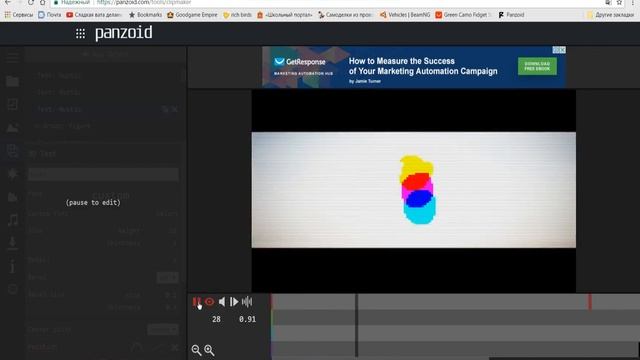Open the Сервисы apps bookmark
Viewport: 640px width, 360px height.
pos(19,15)
